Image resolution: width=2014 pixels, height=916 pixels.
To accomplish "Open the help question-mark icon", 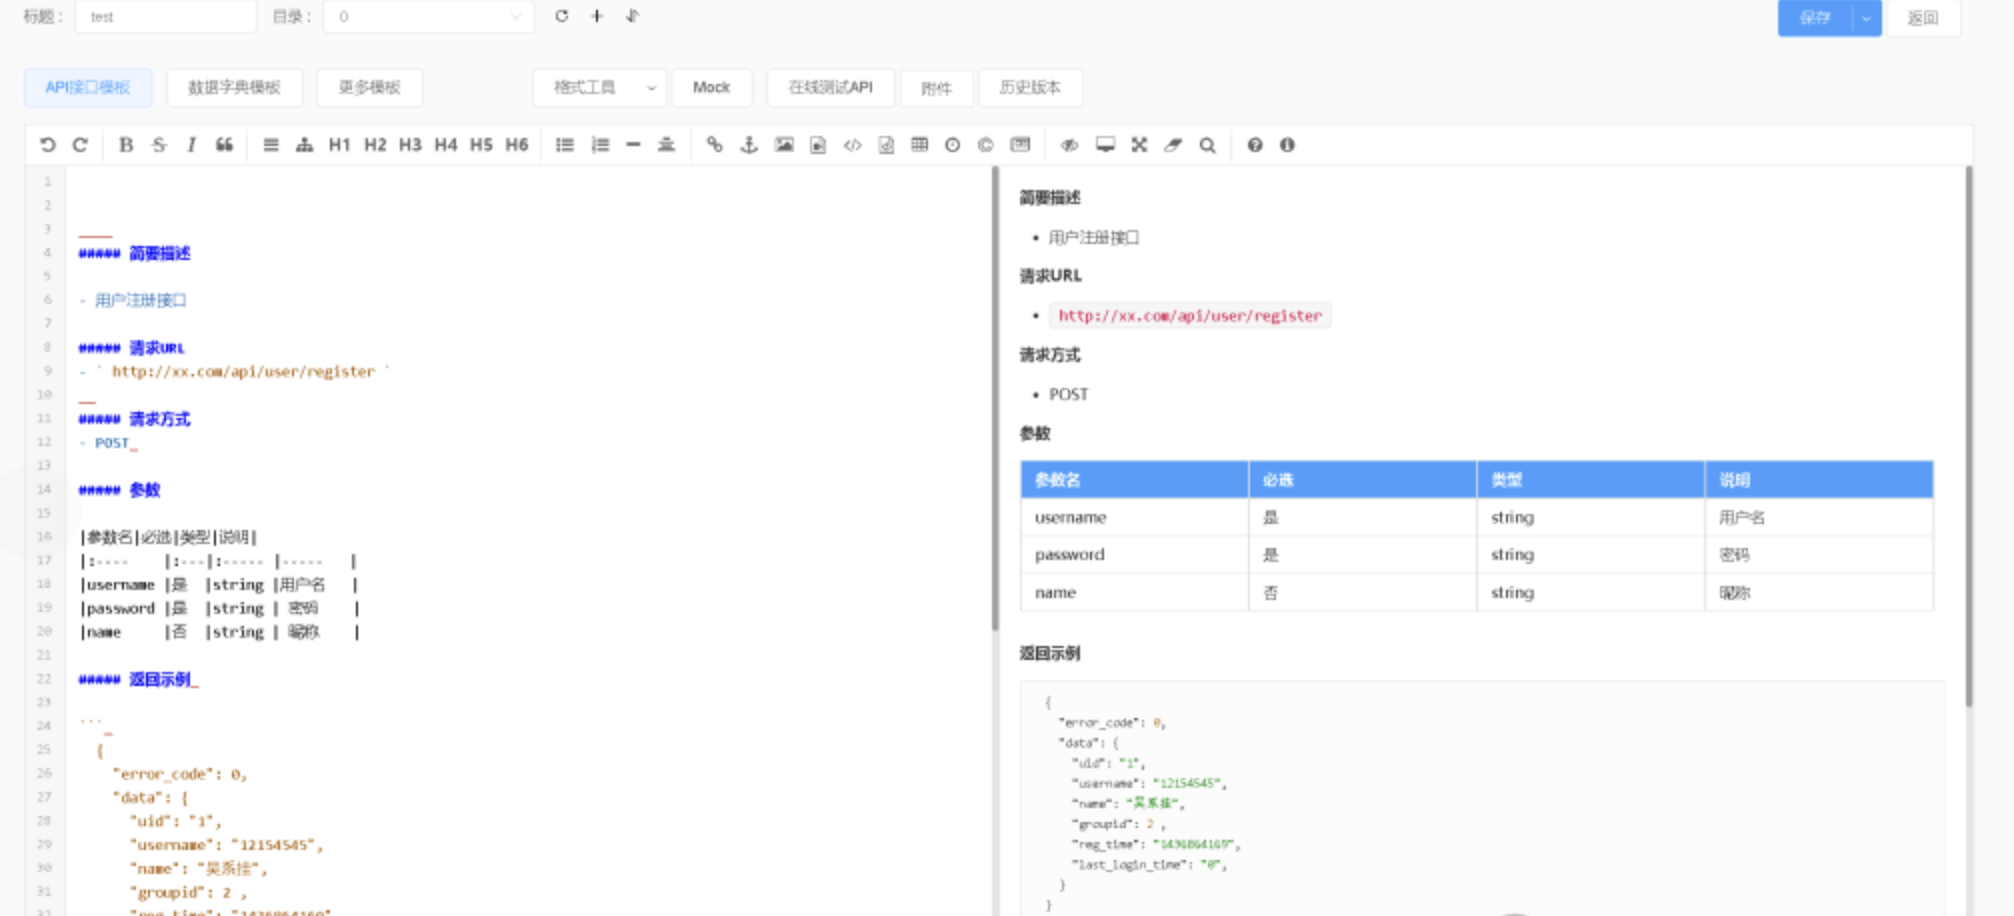I will [1255, 145].
